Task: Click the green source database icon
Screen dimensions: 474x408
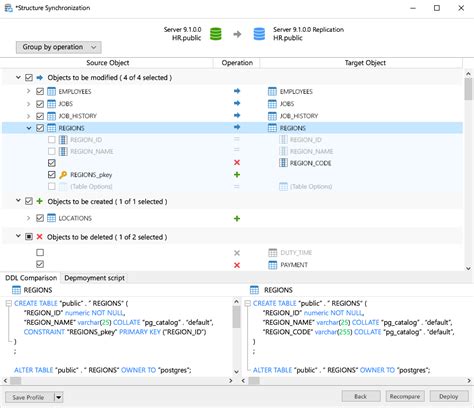Action: point(216,34)
